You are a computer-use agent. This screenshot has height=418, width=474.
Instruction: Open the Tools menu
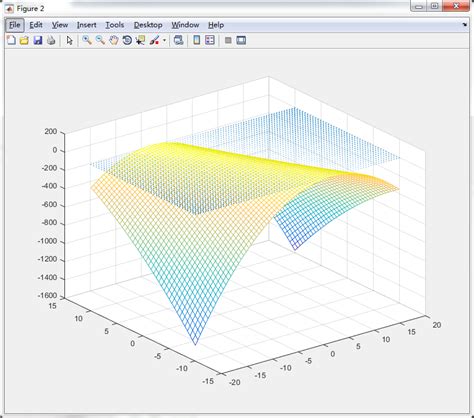tap(115, 25)
